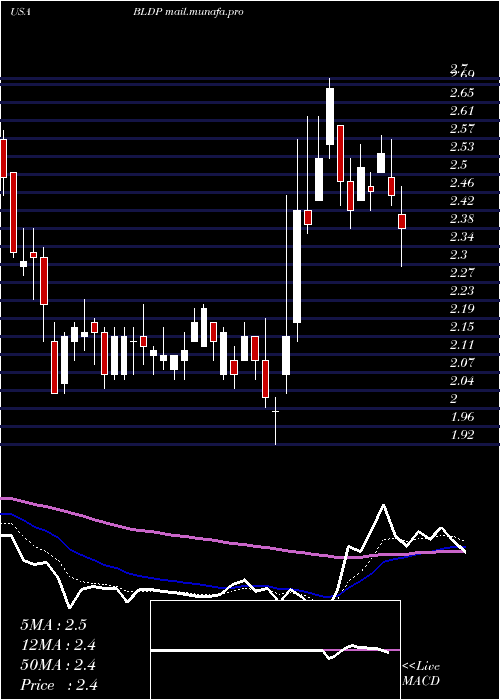
Task: Click the <<Live label
Action: tap(421, 667)
